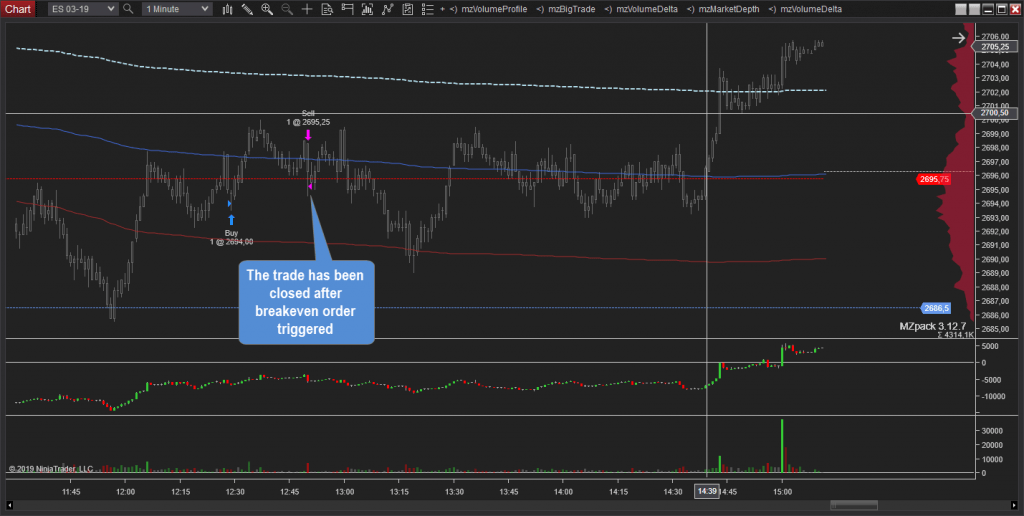Screen dimensions: 1024x516
Task: Select mzVolumeProfile indicator label
Action: pyautogui.click(x=494, y=10)
